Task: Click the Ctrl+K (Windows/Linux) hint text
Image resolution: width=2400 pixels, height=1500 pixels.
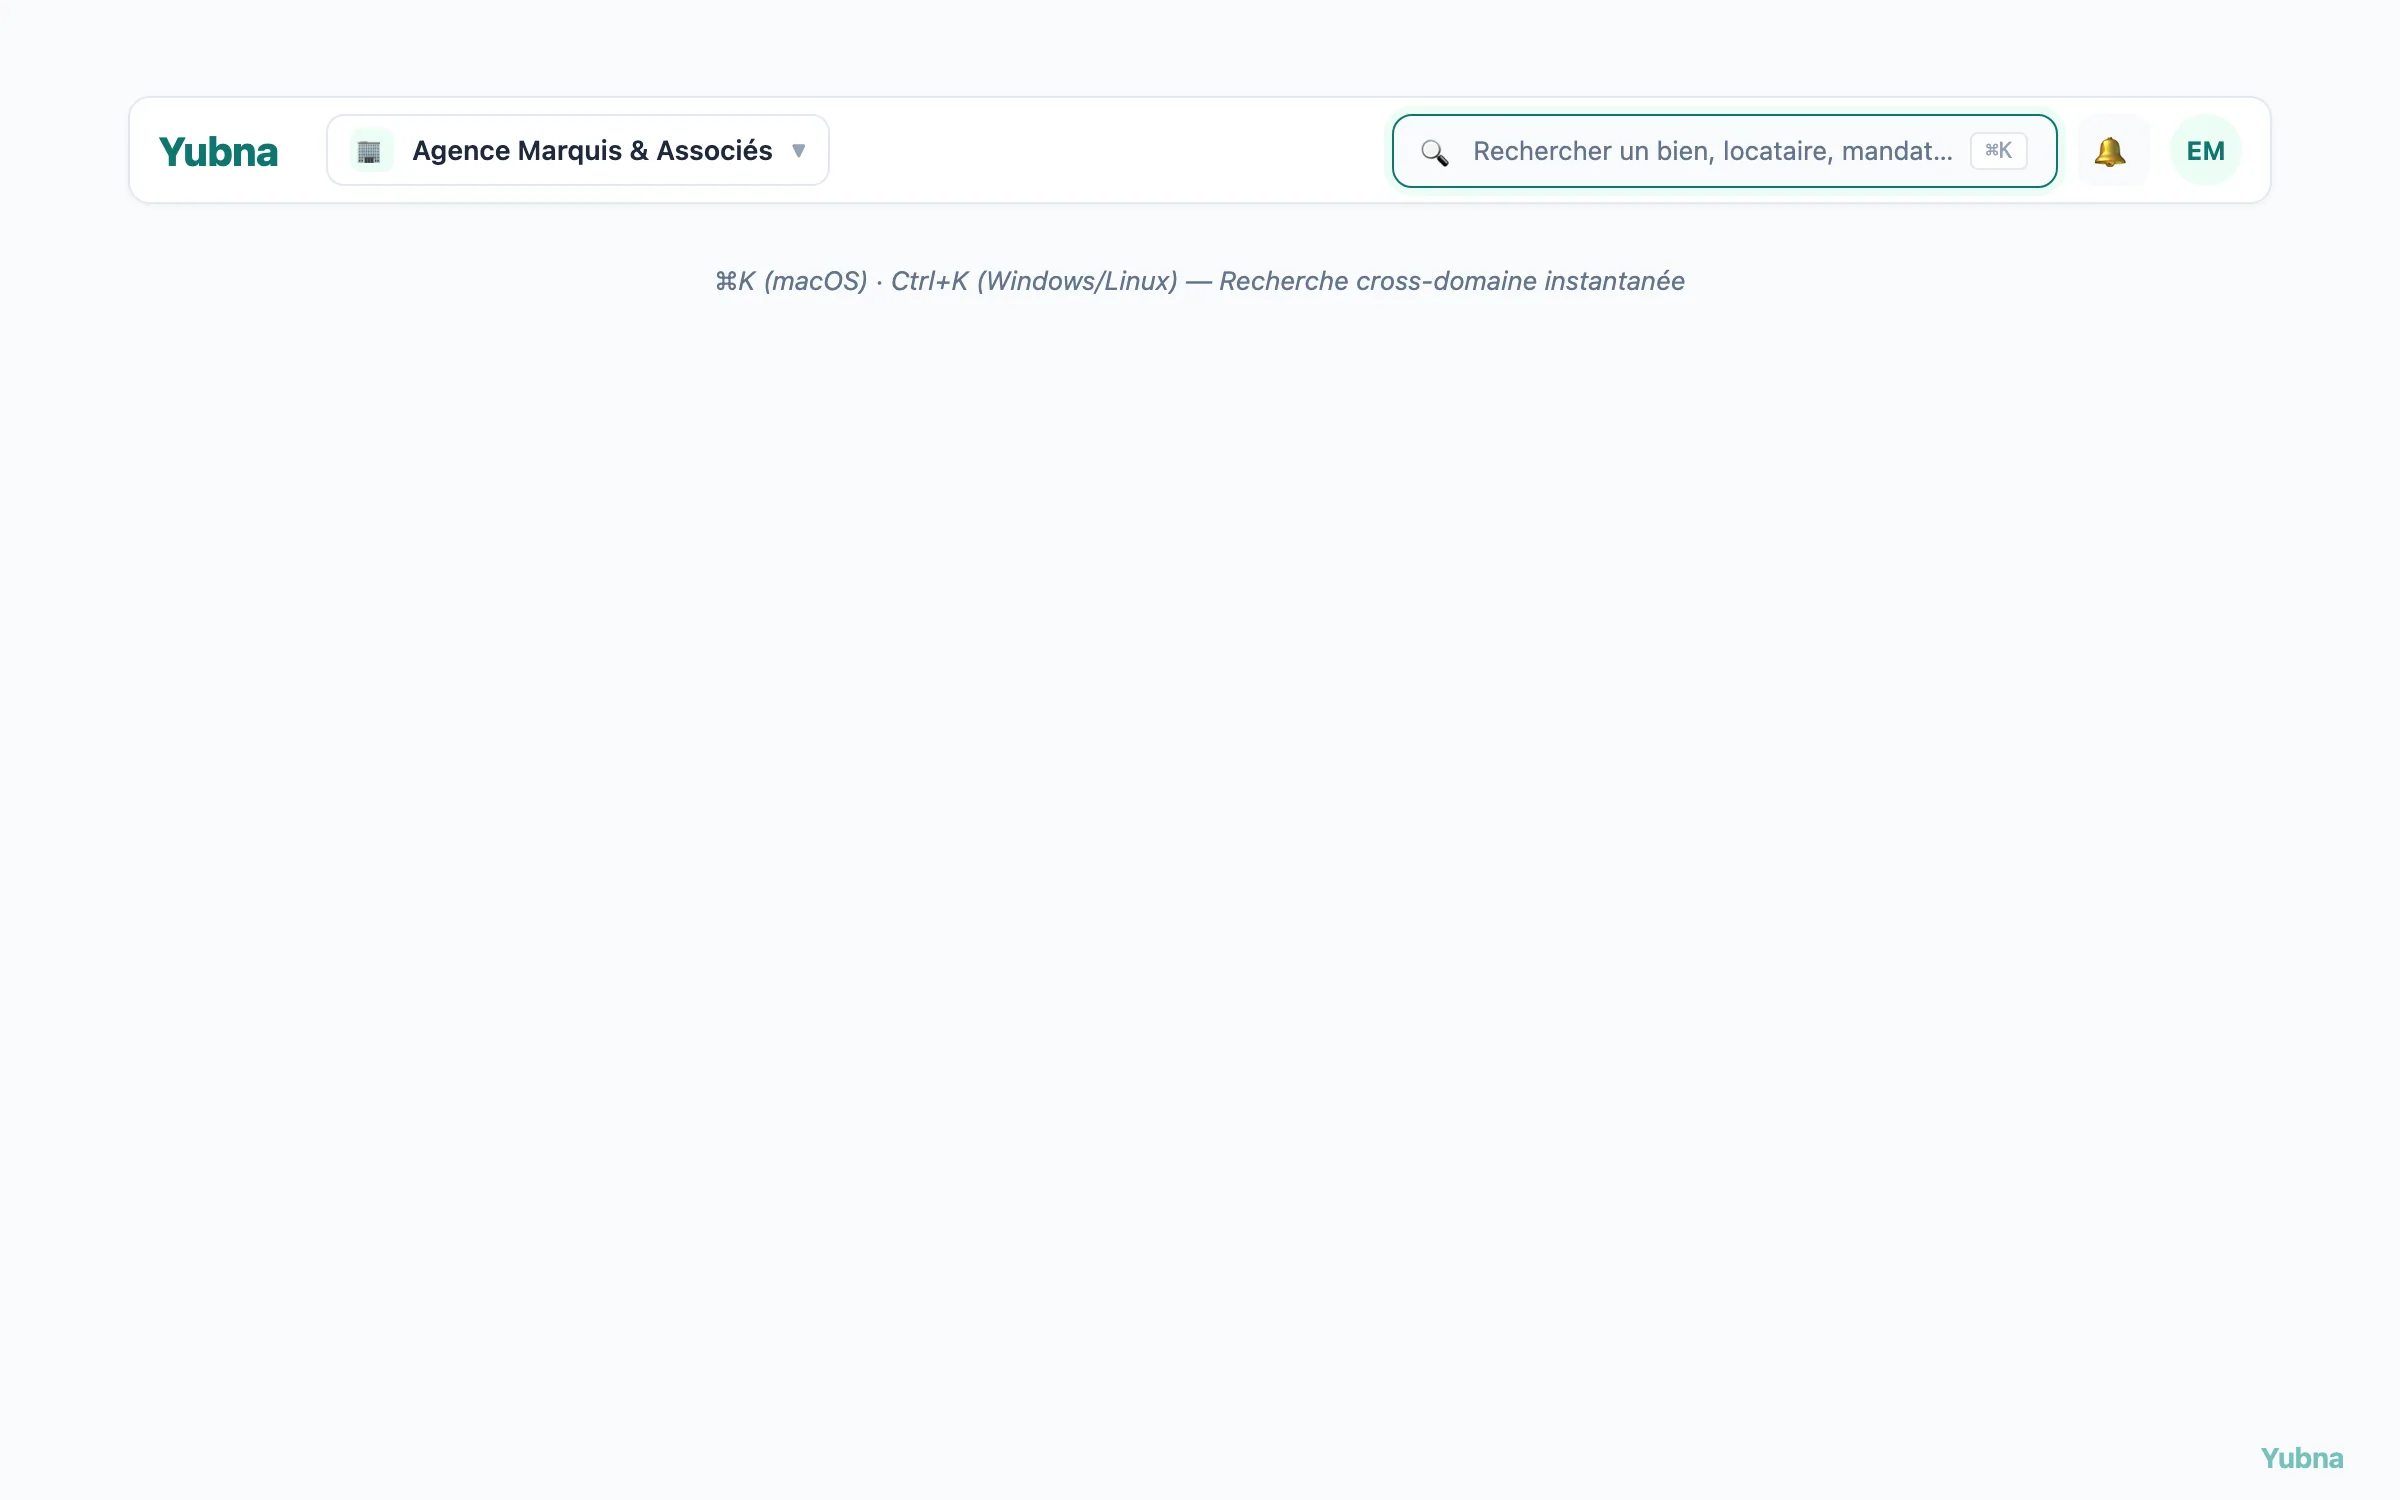Action: pyautogui.click(x=1034, y=281)
